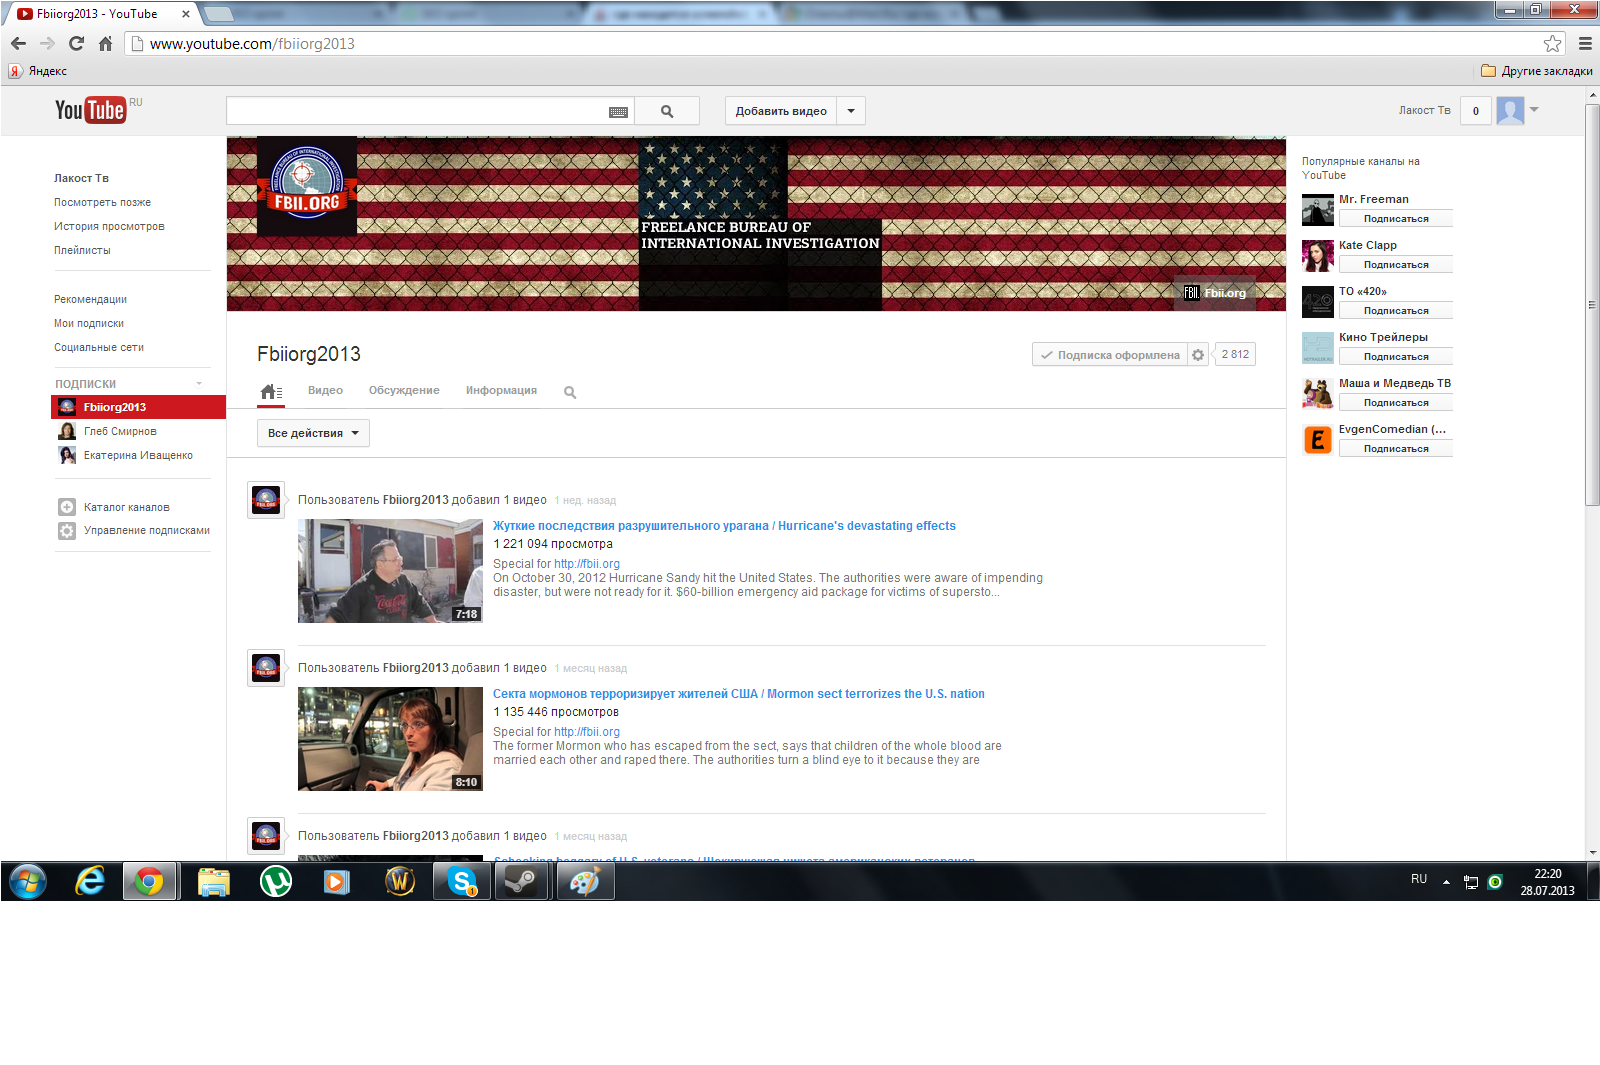Open the Windows Start menu
Screen dimensions: 1600x1065
[x=27, y=882]
